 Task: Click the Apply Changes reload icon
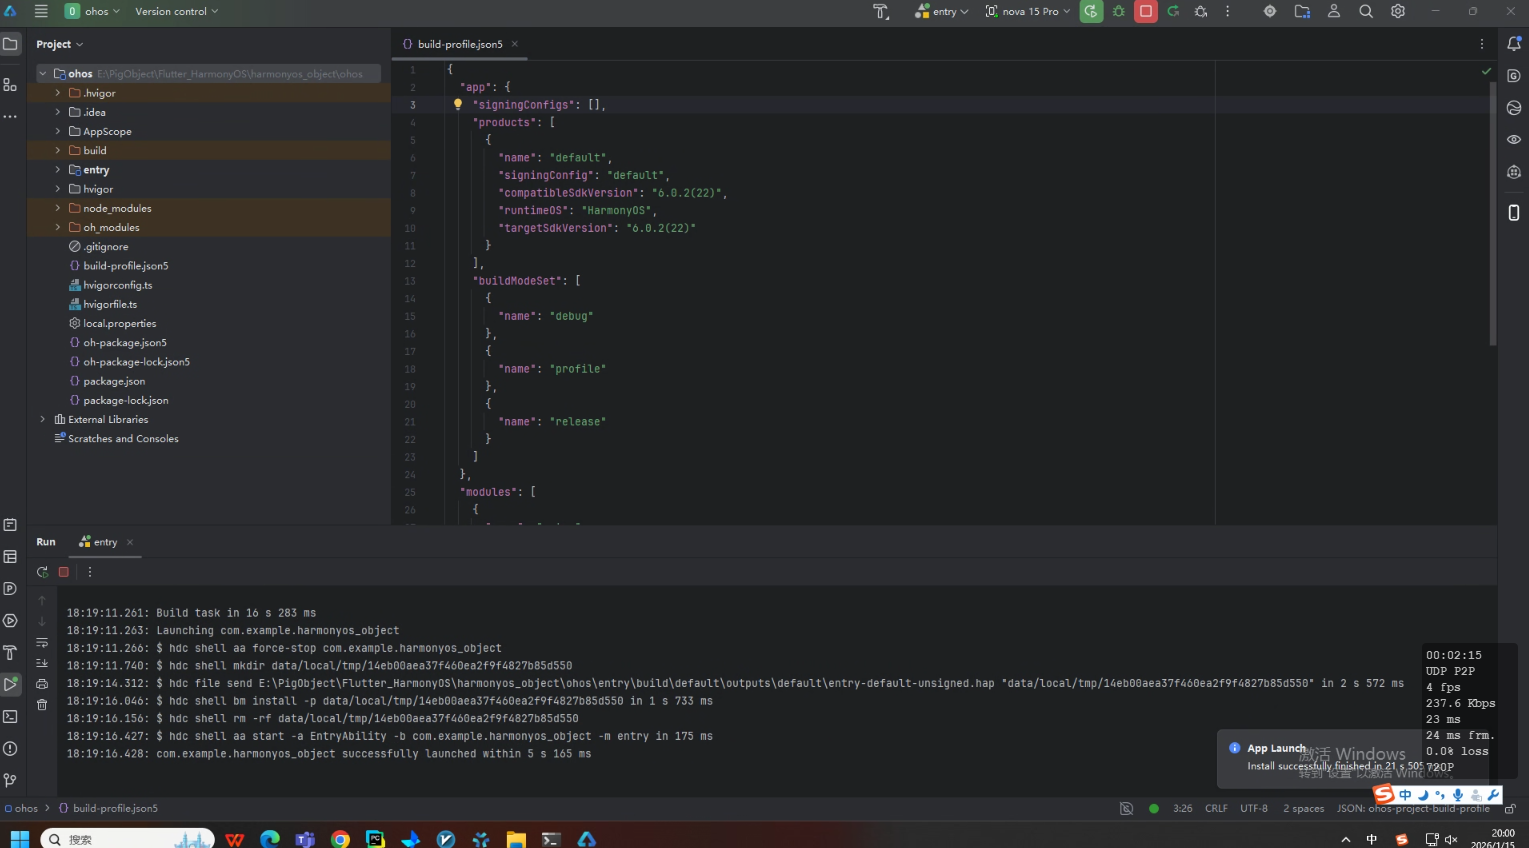(x=1173, y=11)
